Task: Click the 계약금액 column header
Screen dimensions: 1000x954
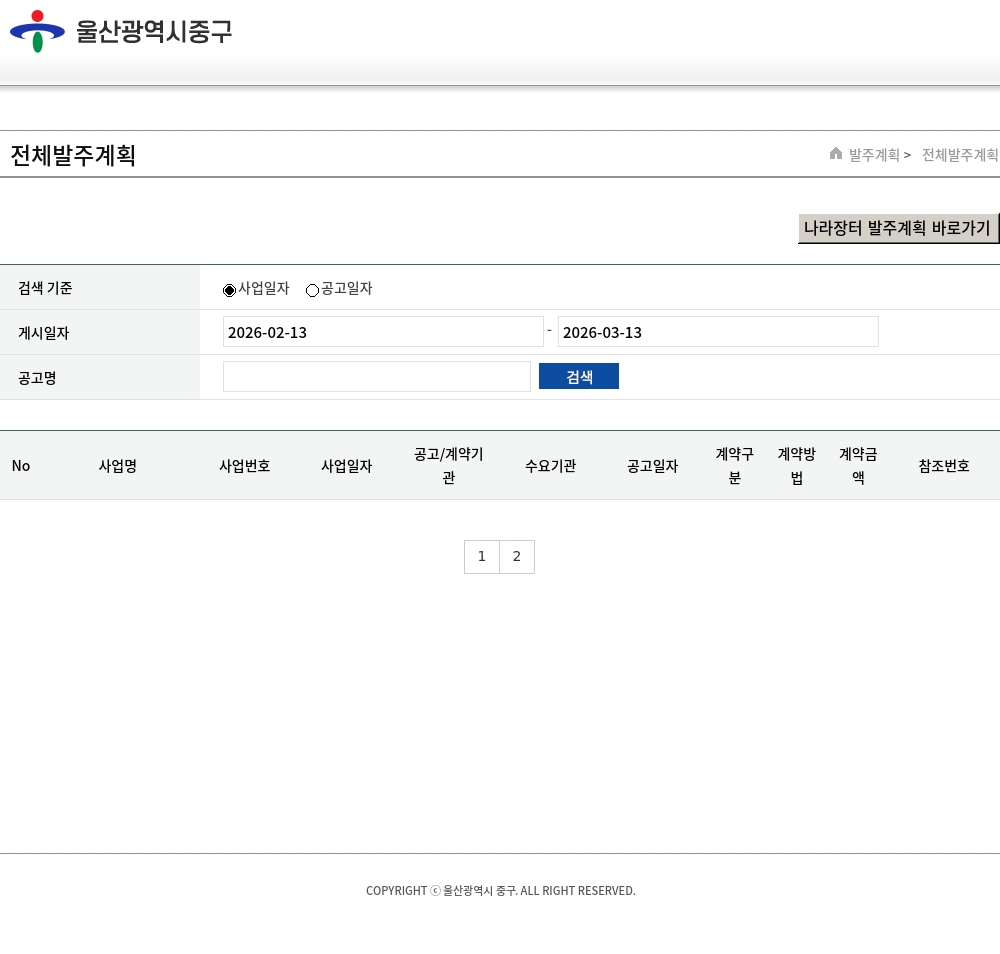Action: point(858,466)
